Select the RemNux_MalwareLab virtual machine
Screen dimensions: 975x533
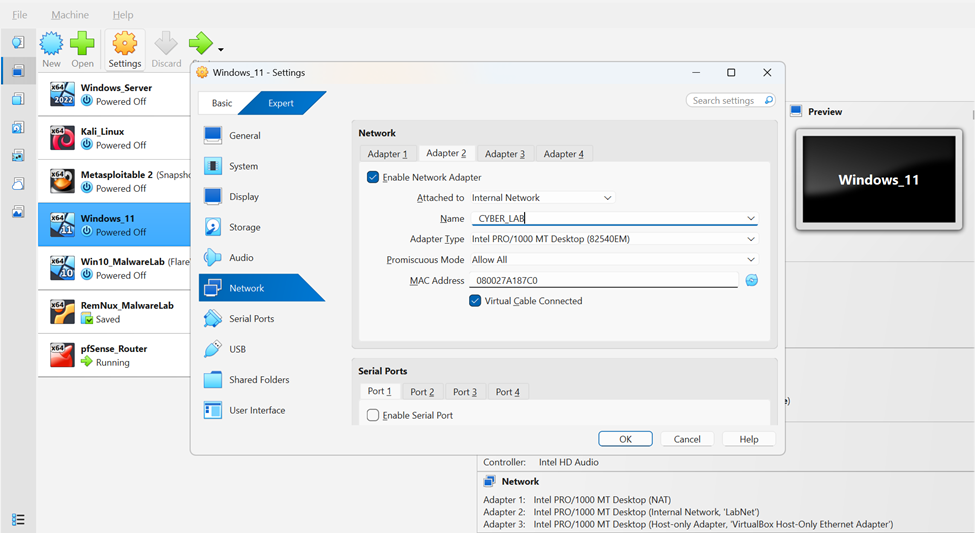(x=114, y=312)
